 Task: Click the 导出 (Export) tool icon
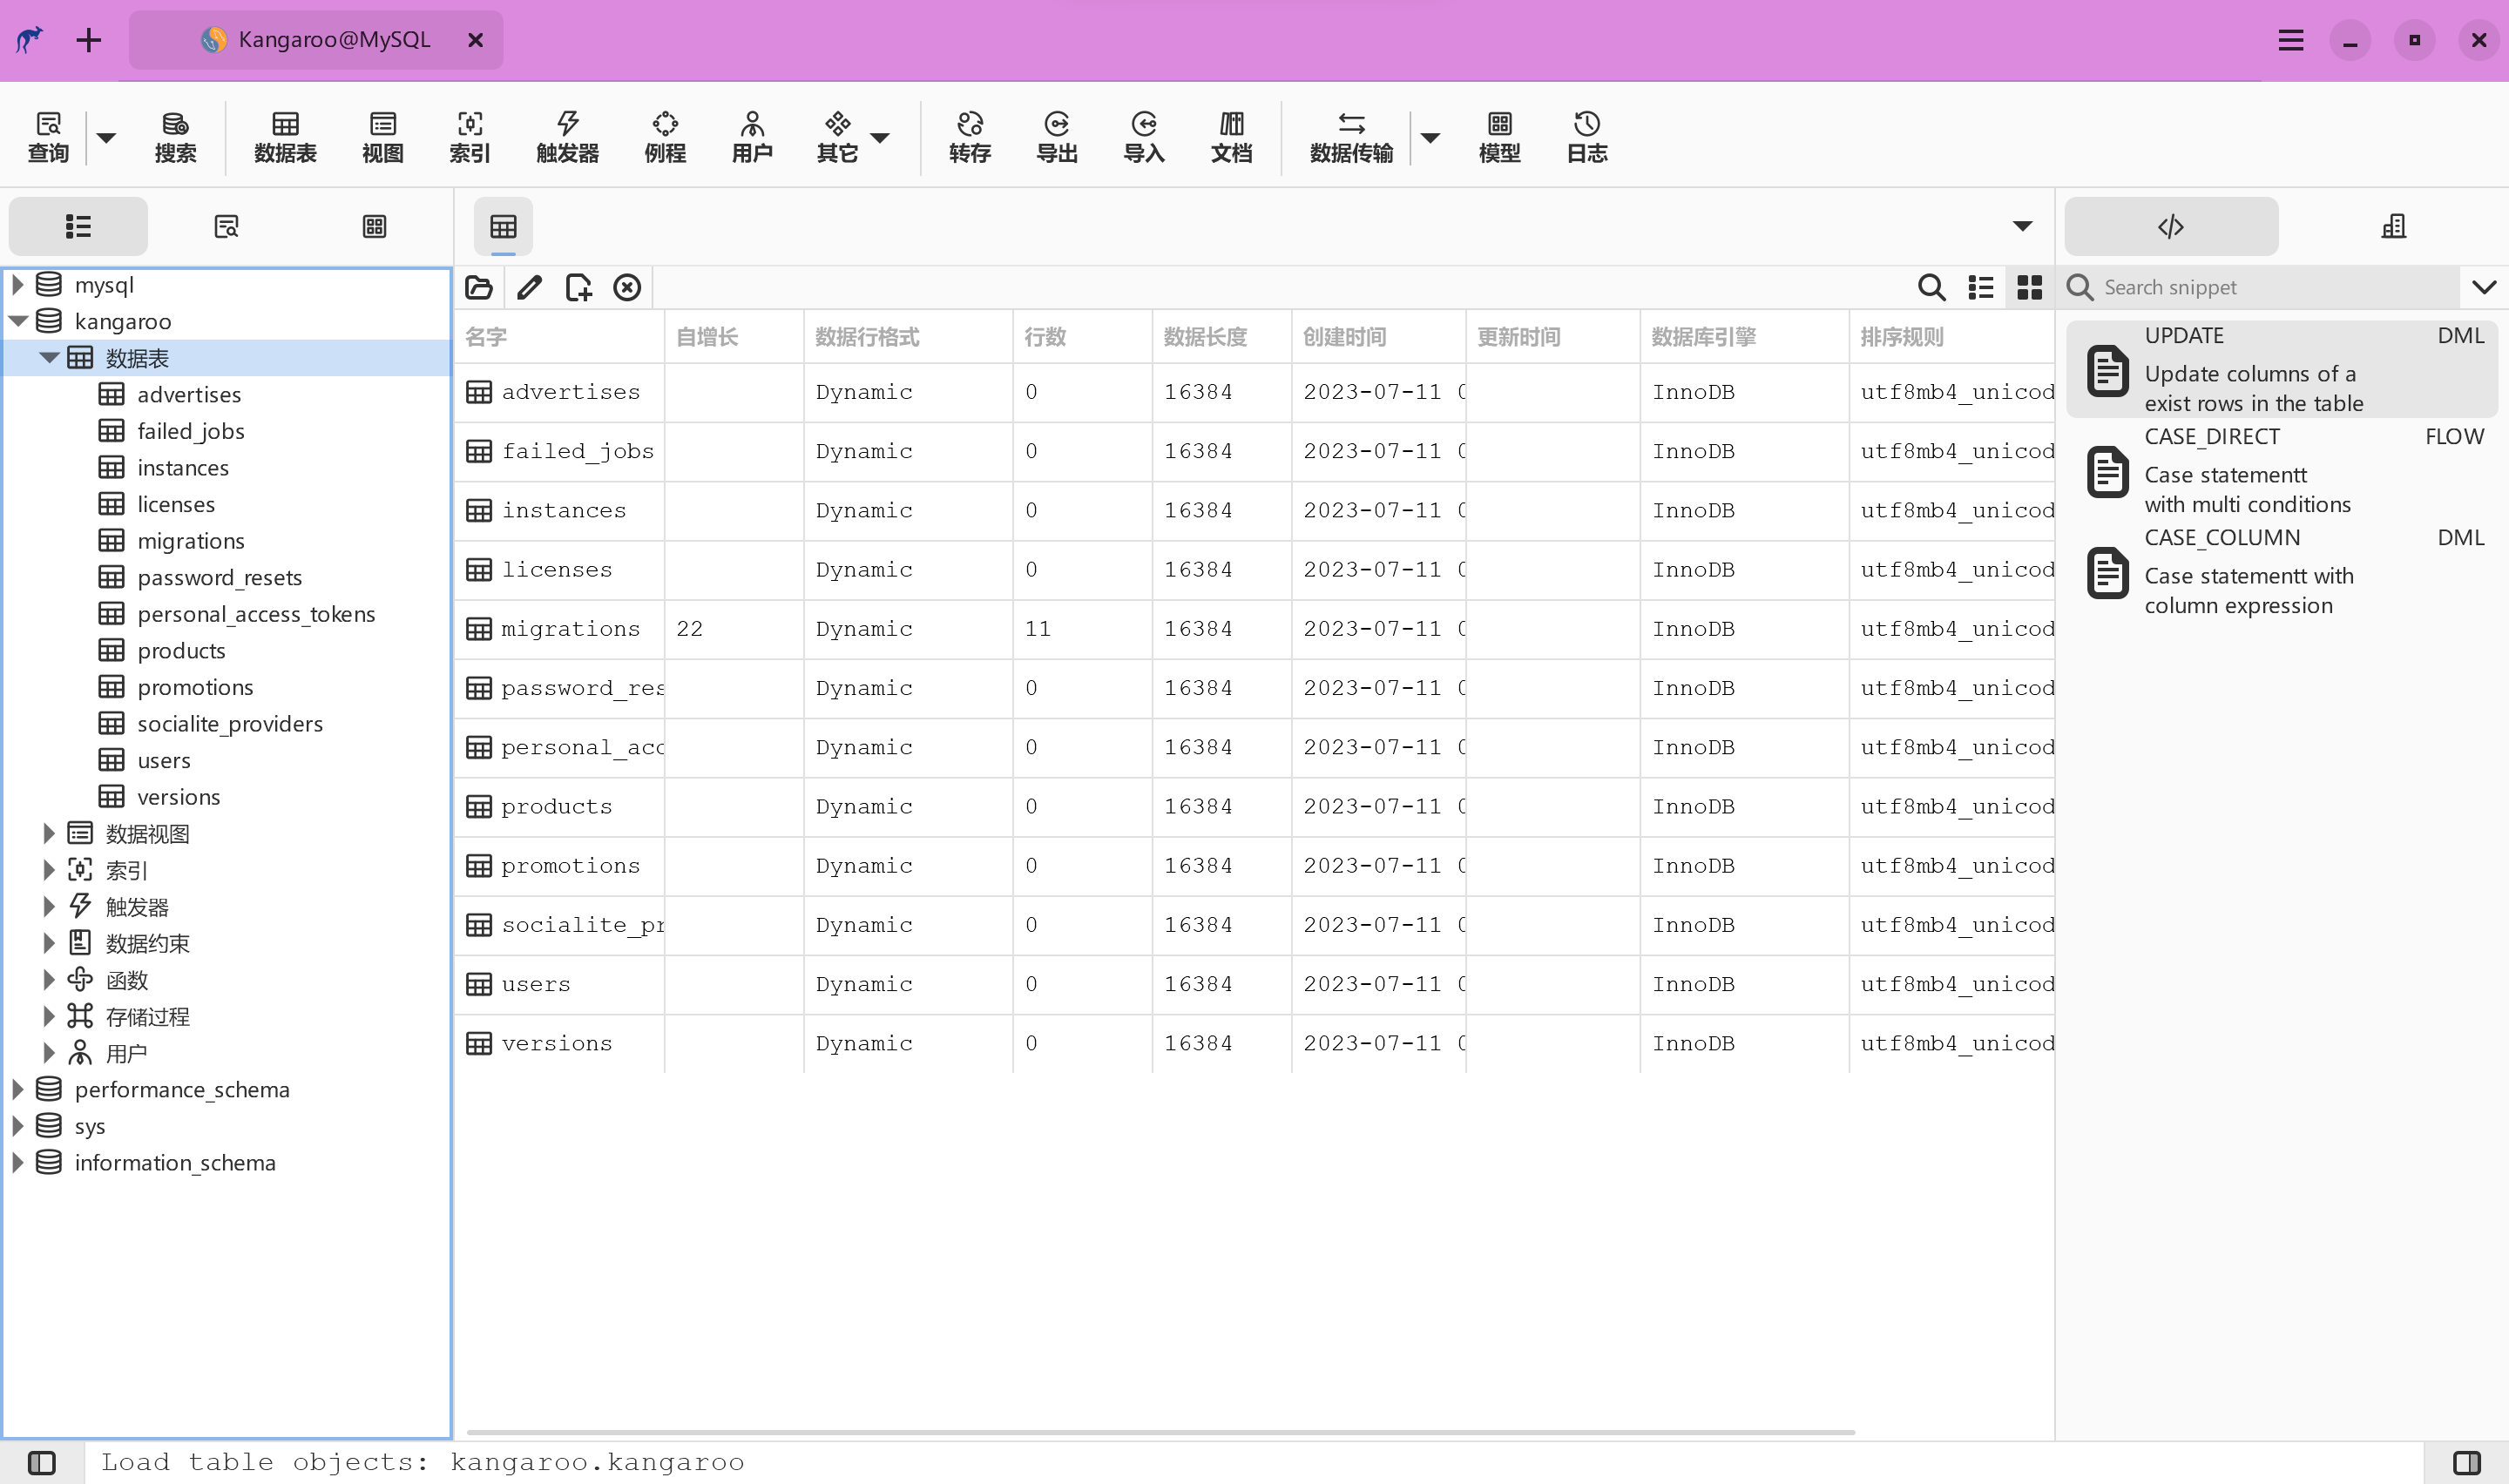click(1057, 136)
